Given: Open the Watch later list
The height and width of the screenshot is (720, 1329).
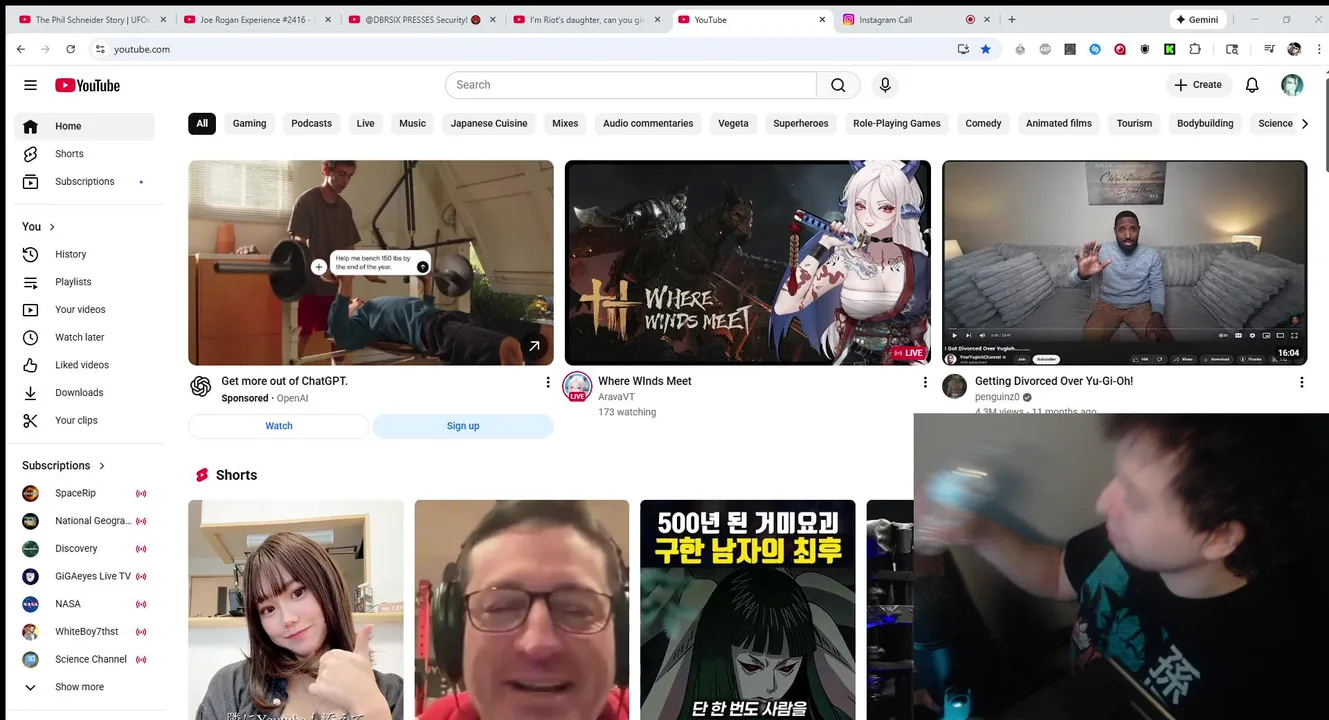Looking at the screenshot, I should tap(85, 337).
